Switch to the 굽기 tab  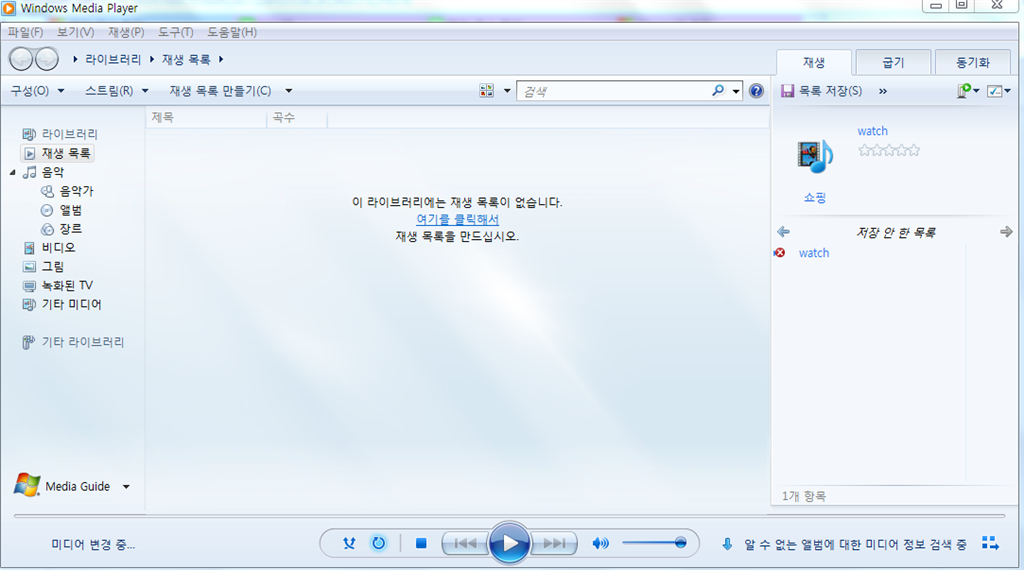(893, 63)
